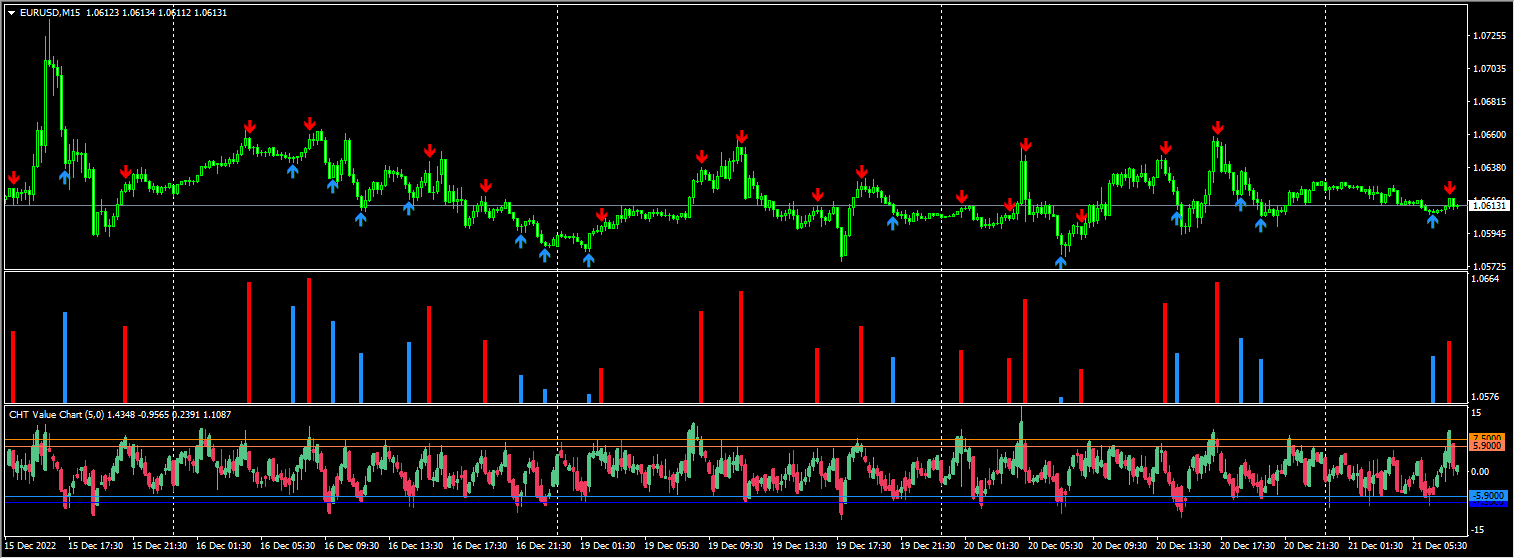The width and height of the screenshot is (1515, 559).
Task: Click the rightmost blue buy arrow on price chart
Action: click(x=1433, y=220)
